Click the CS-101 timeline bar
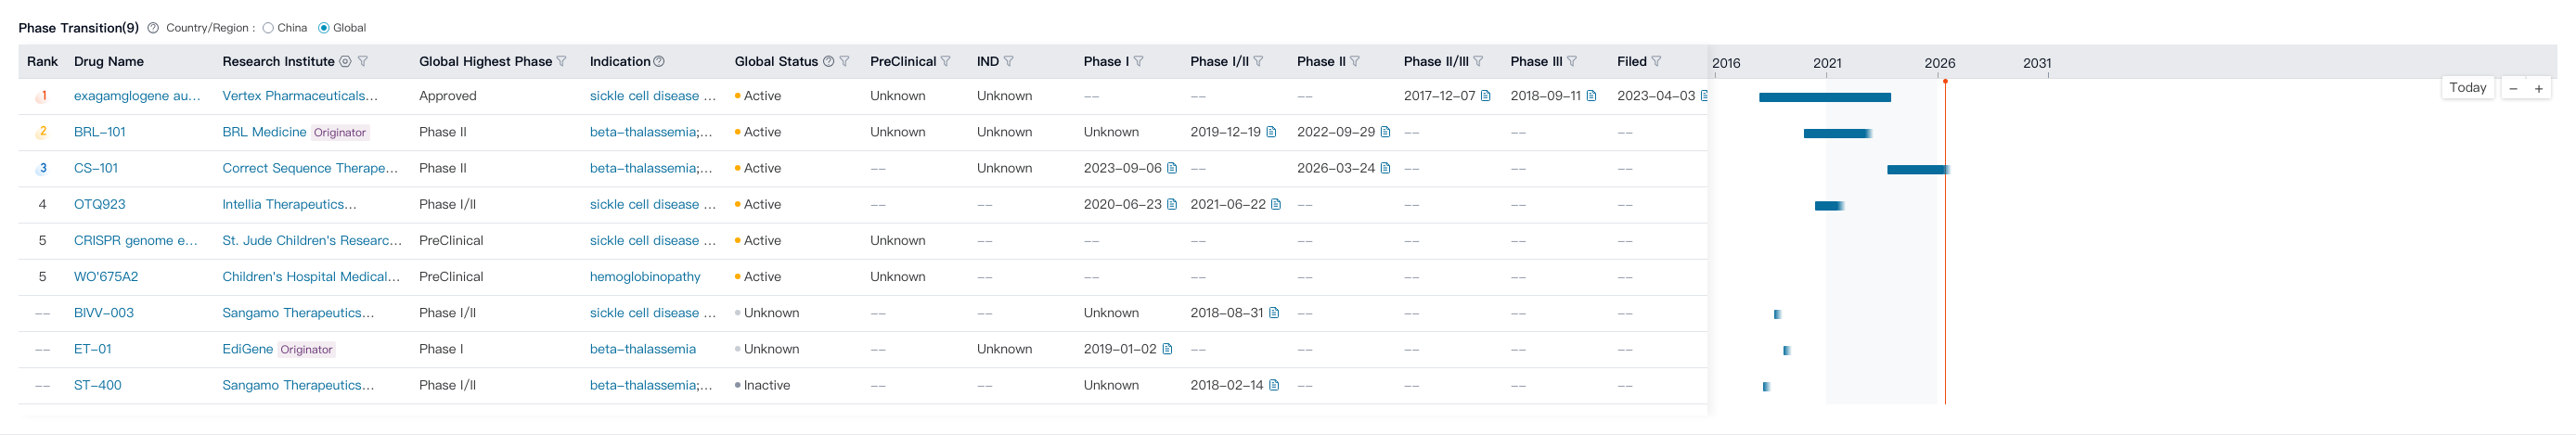 click(1916, 170)
